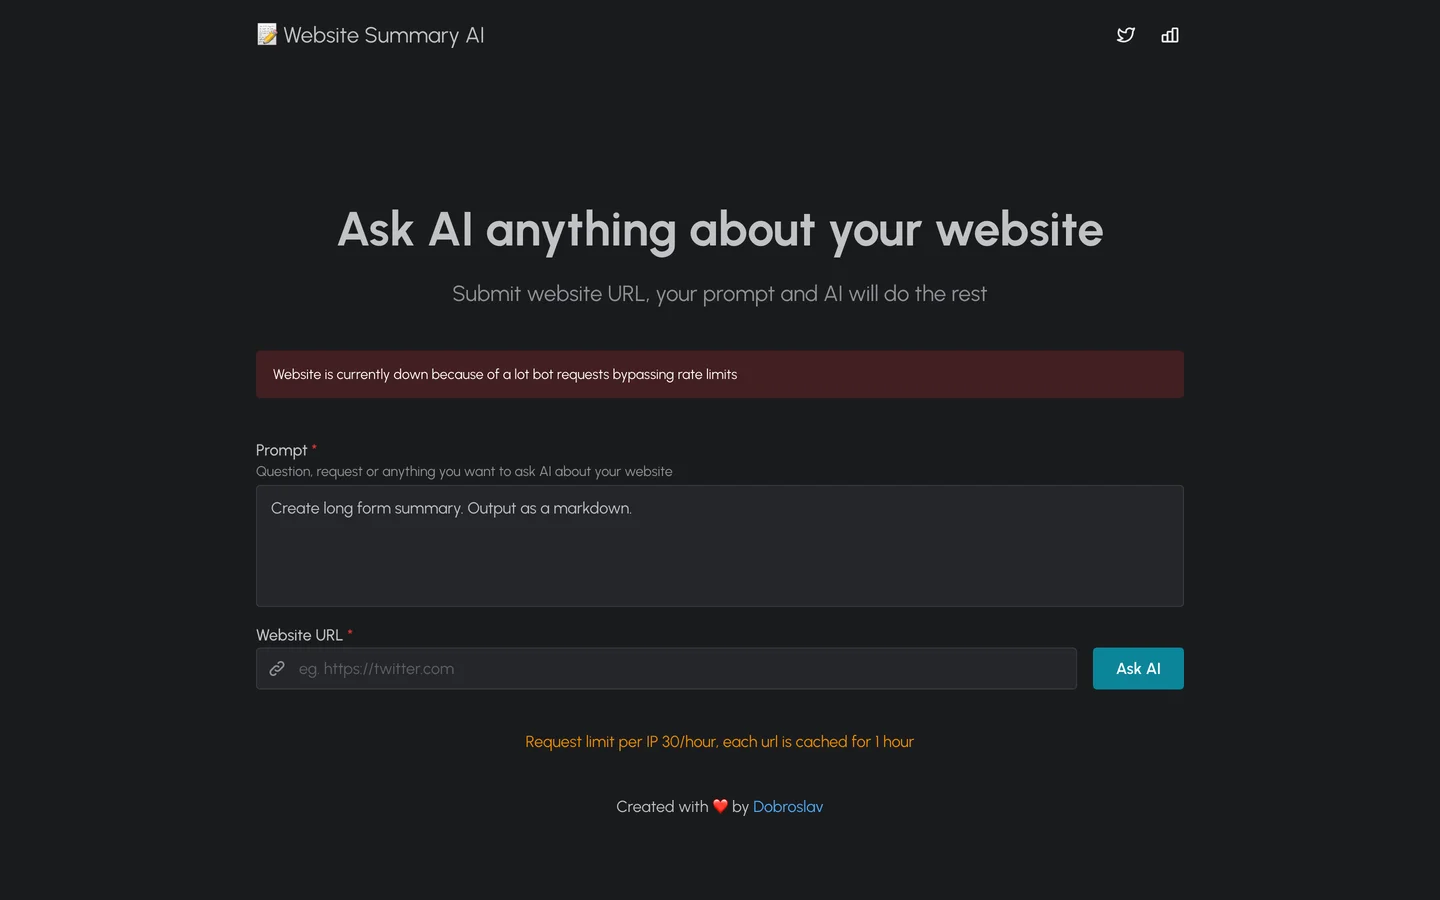Click the red asterisk beside Website URL label
The image size is (1440, 900).
click(x=350, y=633)
